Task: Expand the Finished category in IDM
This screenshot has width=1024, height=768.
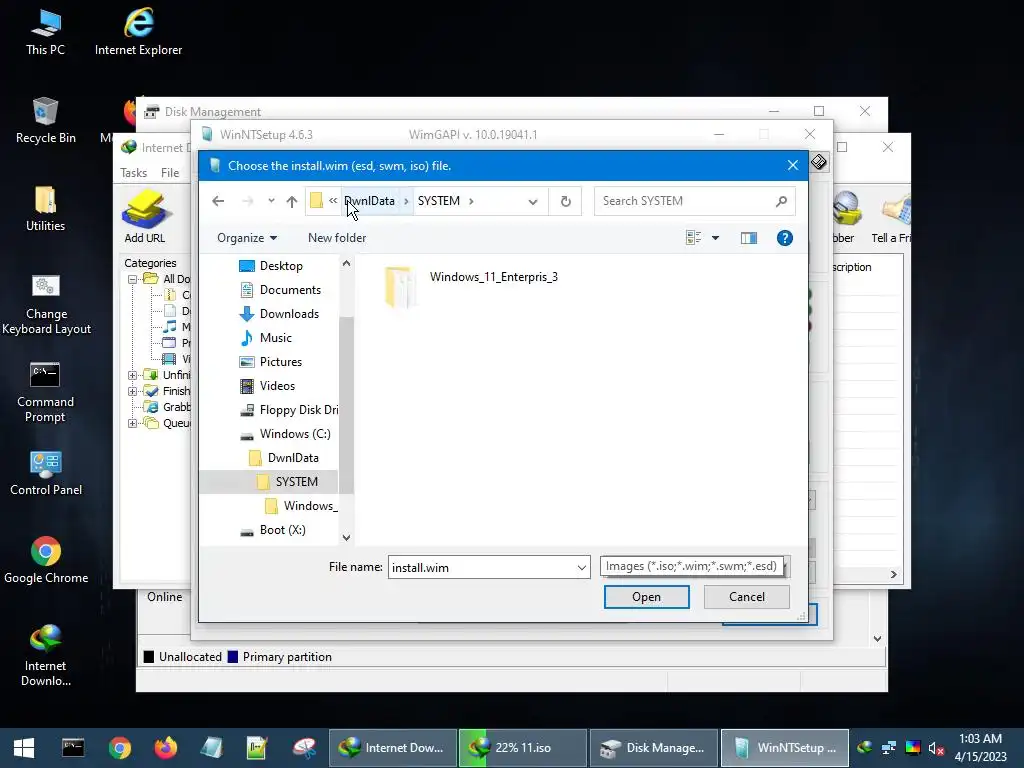Action: click(x=133, y=391)
